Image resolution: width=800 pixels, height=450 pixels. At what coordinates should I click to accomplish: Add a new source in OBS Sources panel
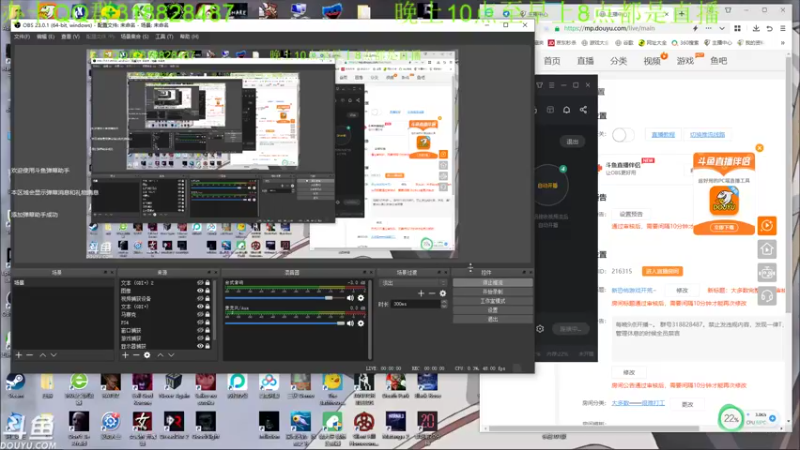(125, 355)
